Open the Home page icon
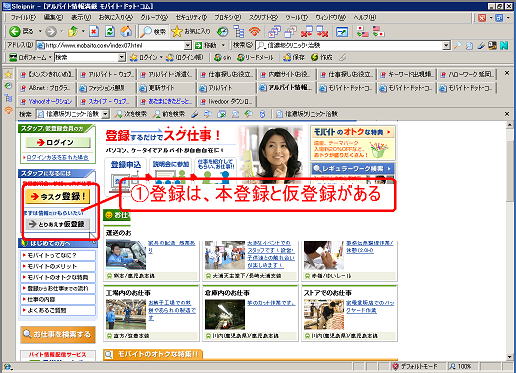516x373 pixels. click(x=126, y=32)
